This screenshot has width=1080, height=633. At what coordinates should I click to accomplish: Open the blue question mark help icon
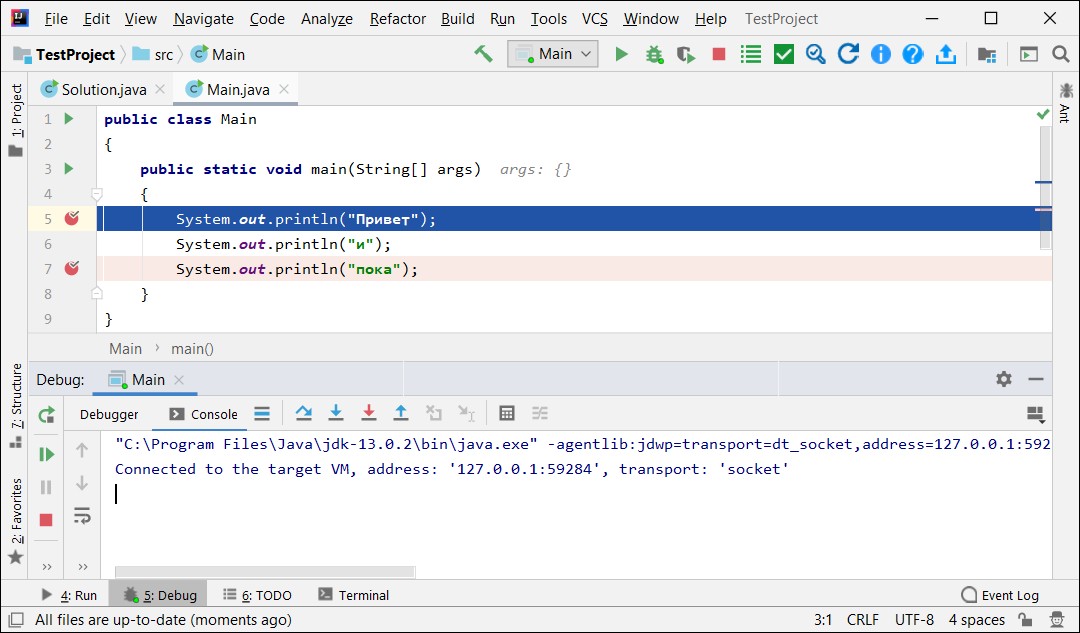(x=913, y=54)
